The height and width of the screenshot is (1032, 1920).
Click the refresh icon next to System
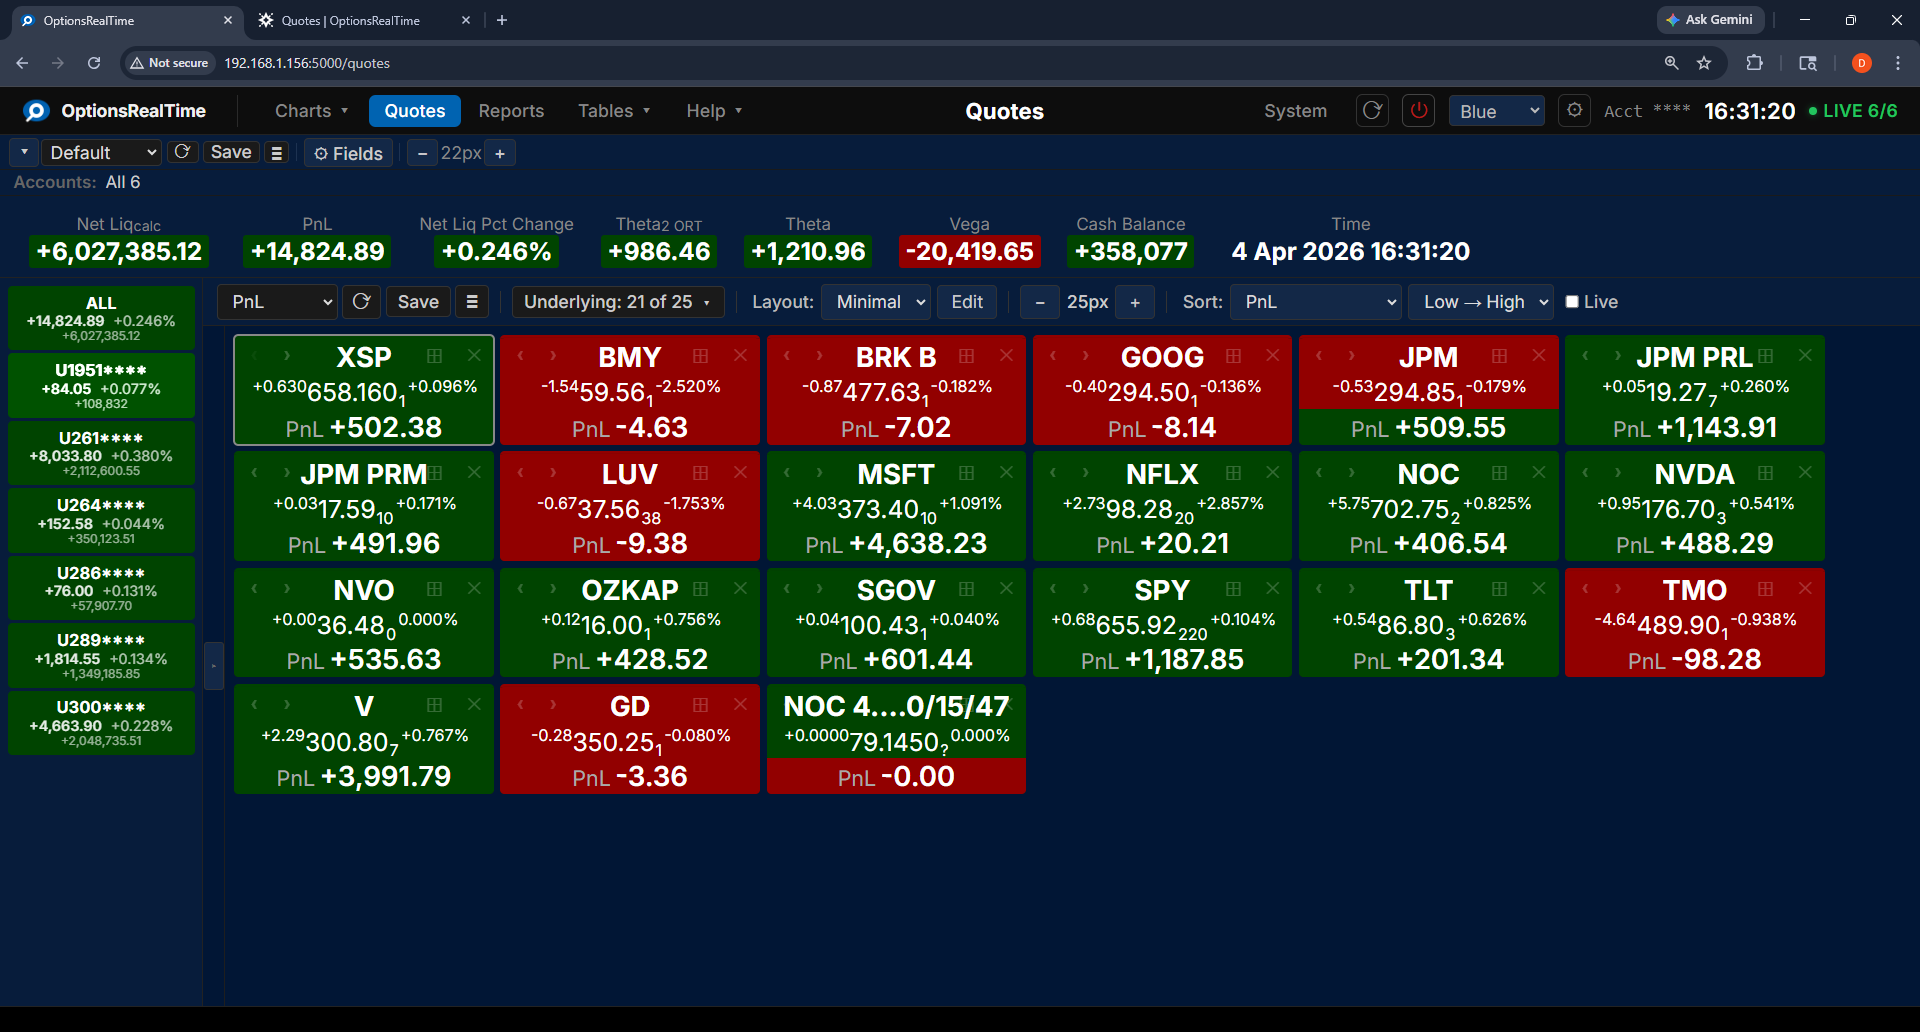tap(1372, 111)
